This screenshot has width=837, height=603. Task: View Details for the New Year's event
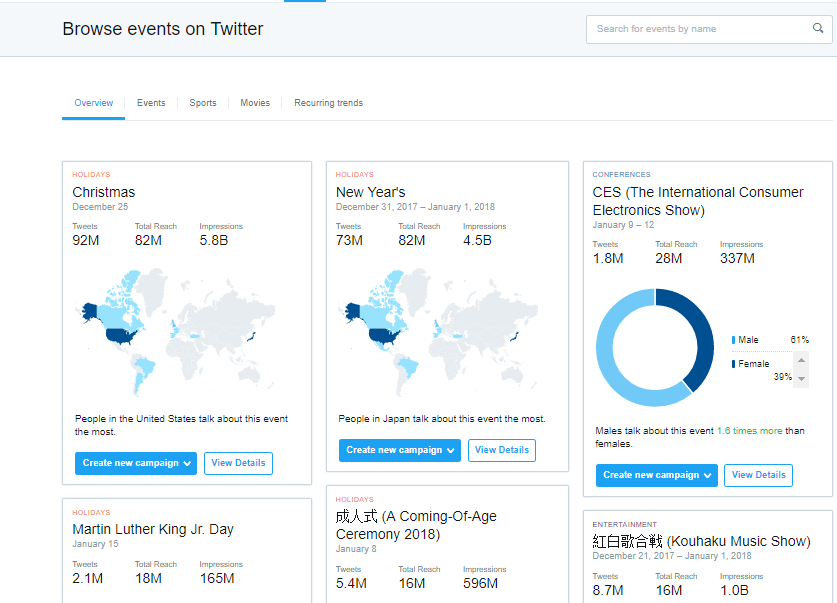pyautogui.click(x=502, y=450)
